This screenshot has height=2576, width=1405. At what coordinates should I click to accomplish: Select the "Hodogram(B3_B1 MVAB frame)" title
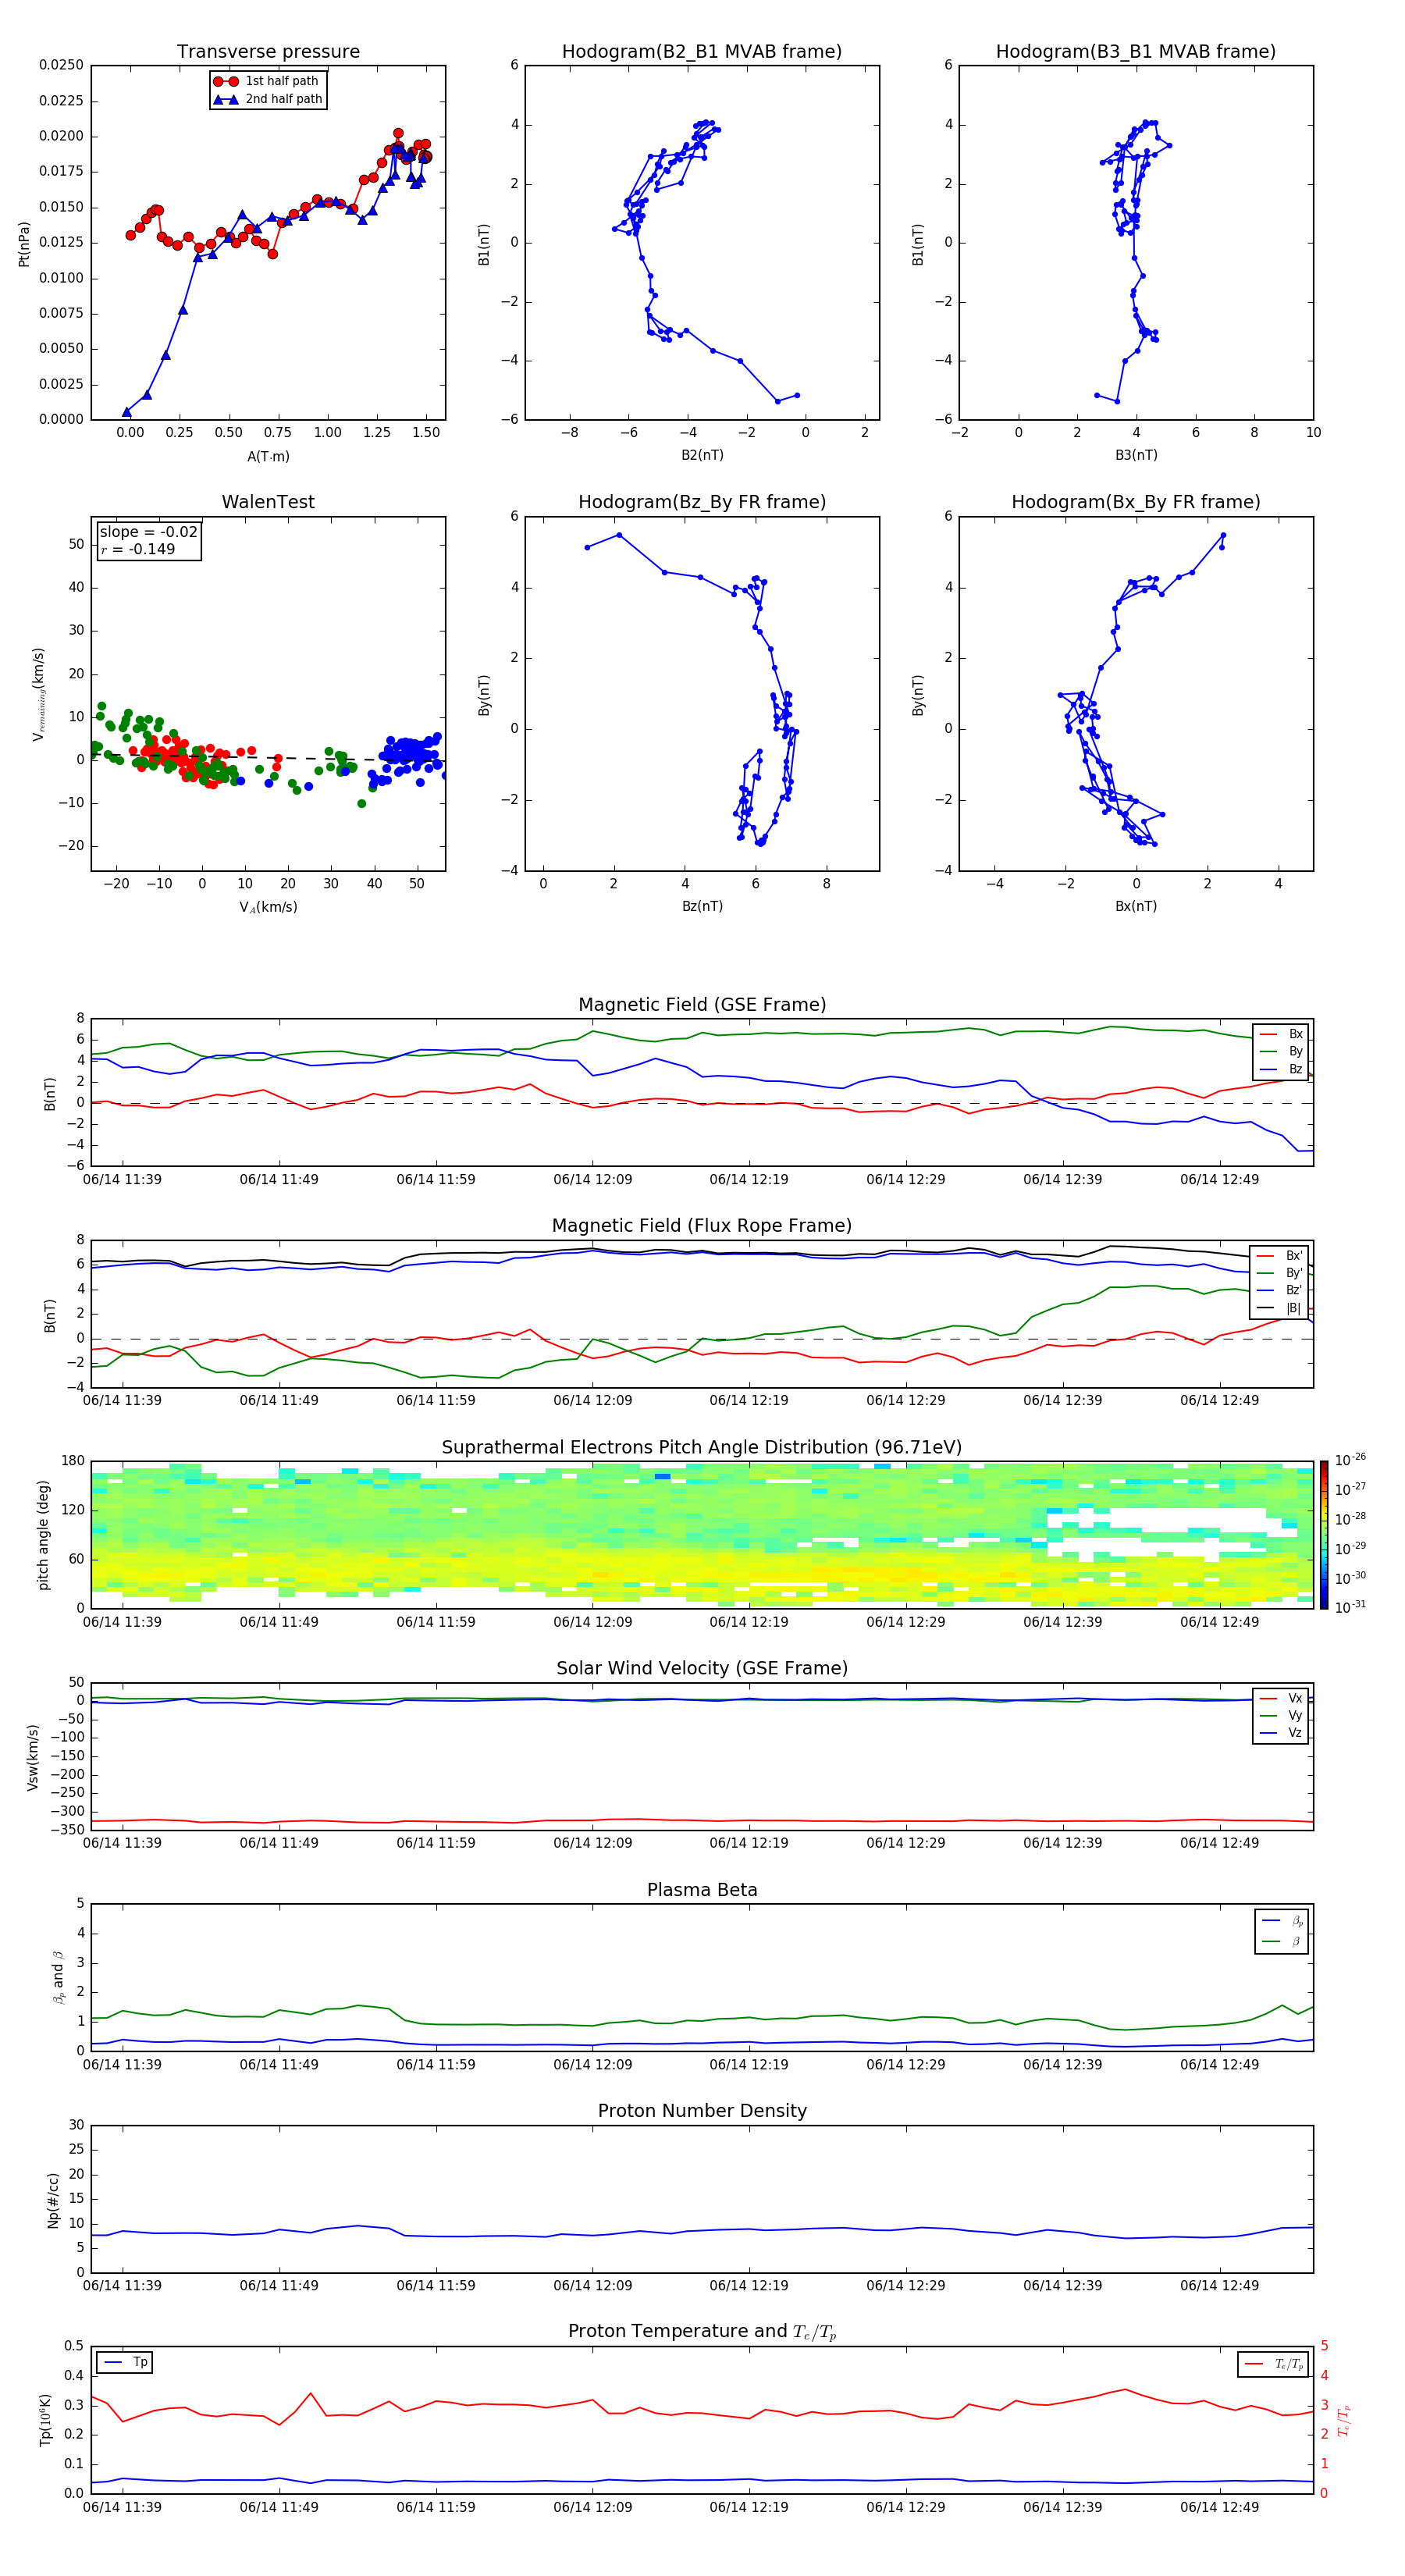pyautogui.click(x=1136, y=52)
